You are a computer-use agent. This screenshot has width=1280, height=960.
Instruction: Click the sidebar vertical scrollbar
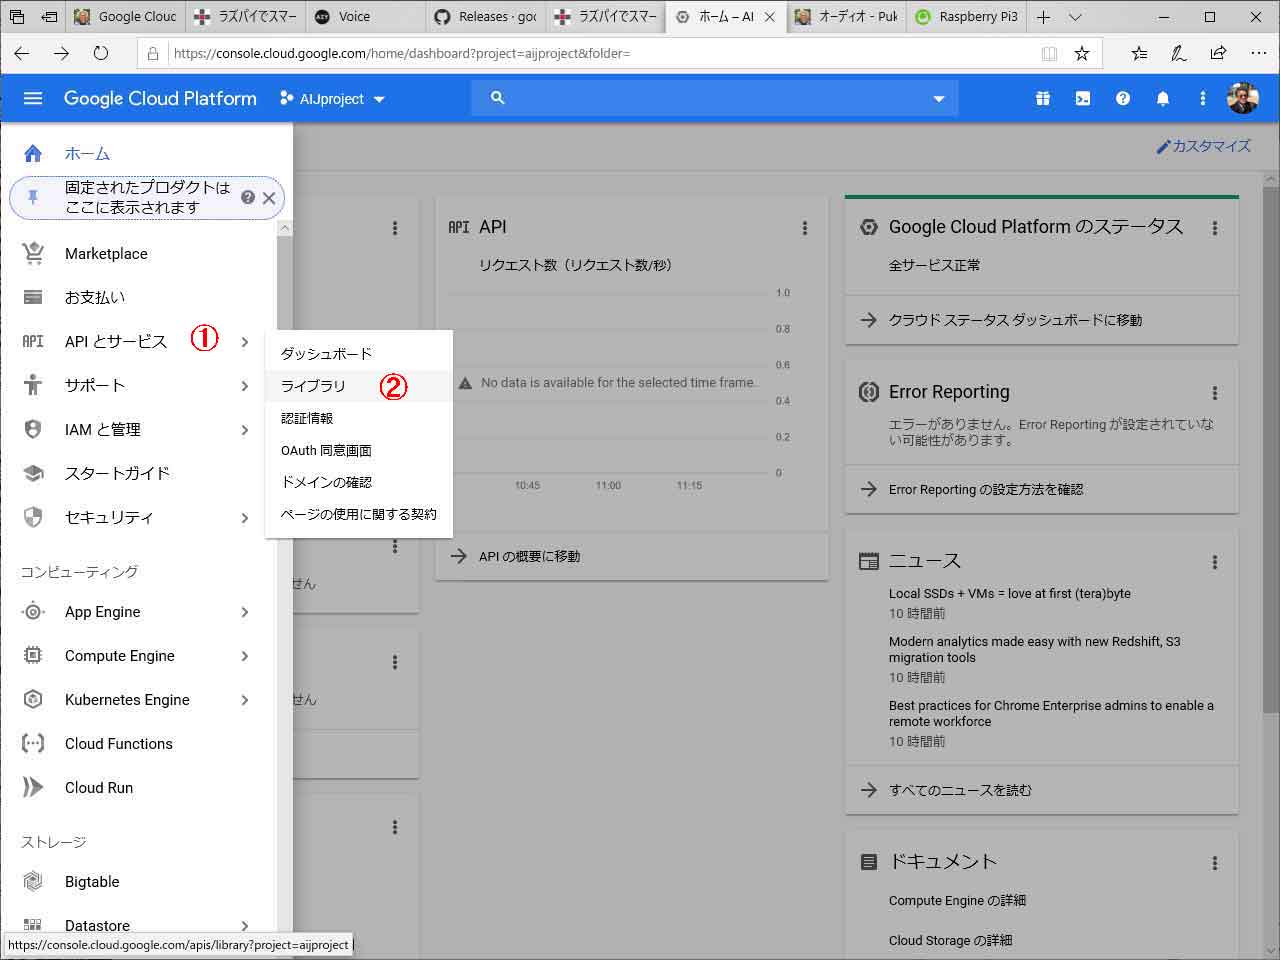click(285, 580)
